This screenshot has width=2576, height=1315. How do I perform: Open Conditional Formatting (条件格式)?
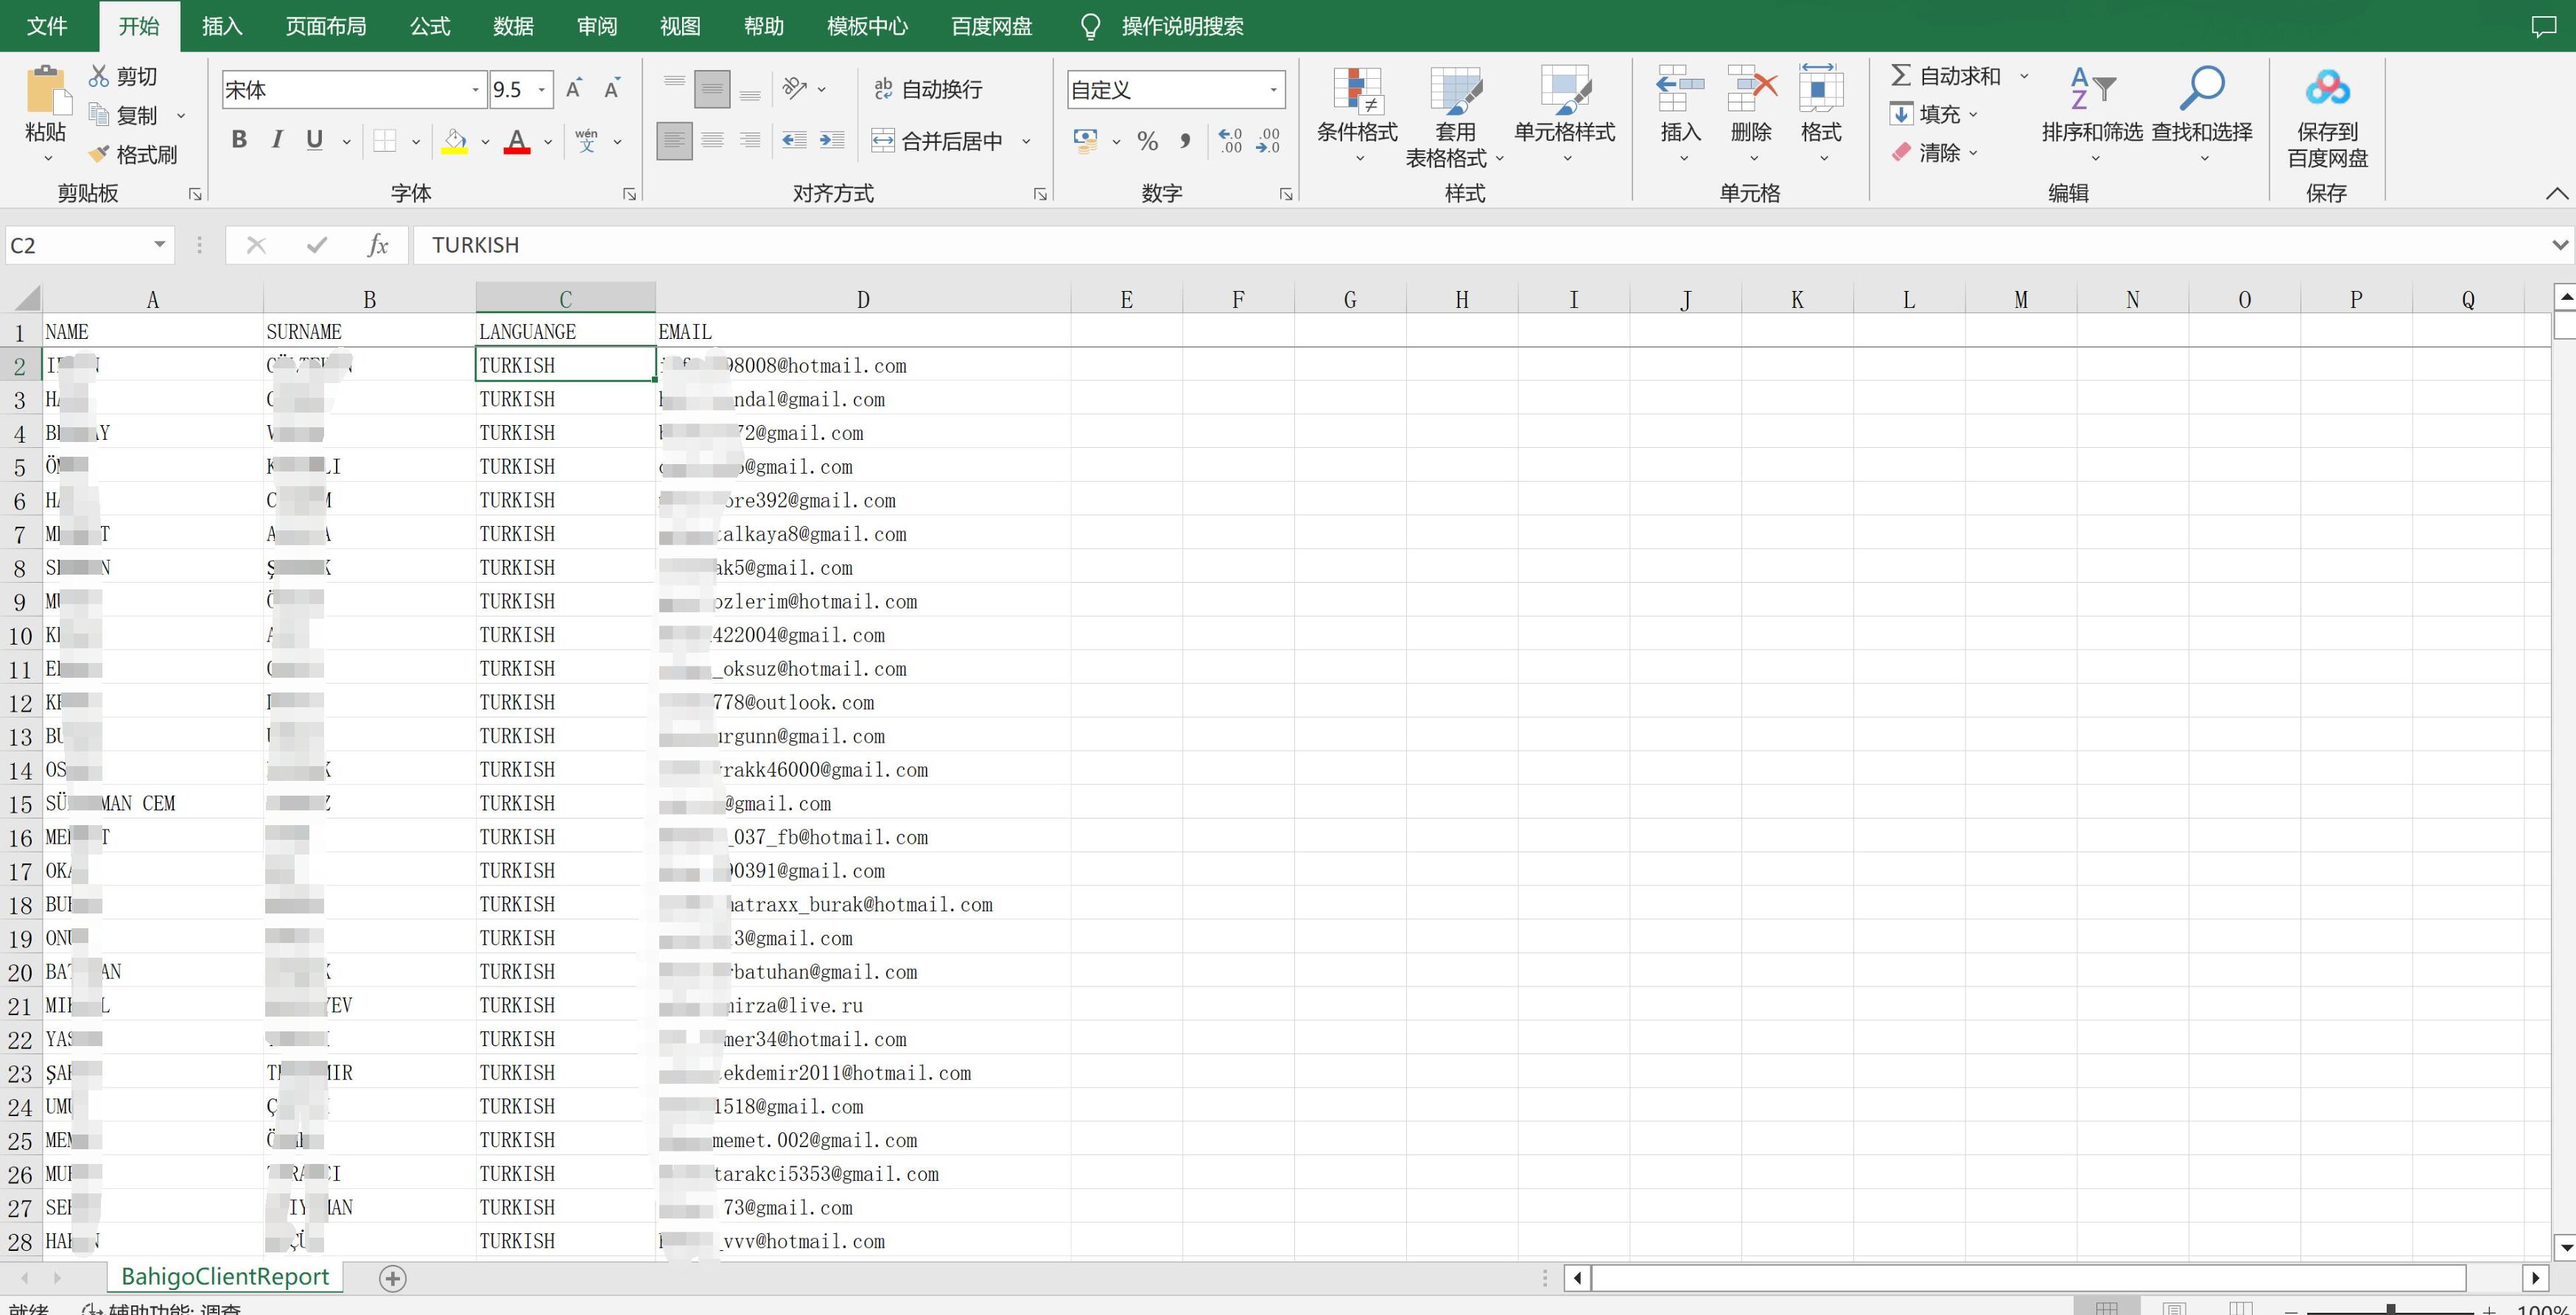tap(1357, 115)
